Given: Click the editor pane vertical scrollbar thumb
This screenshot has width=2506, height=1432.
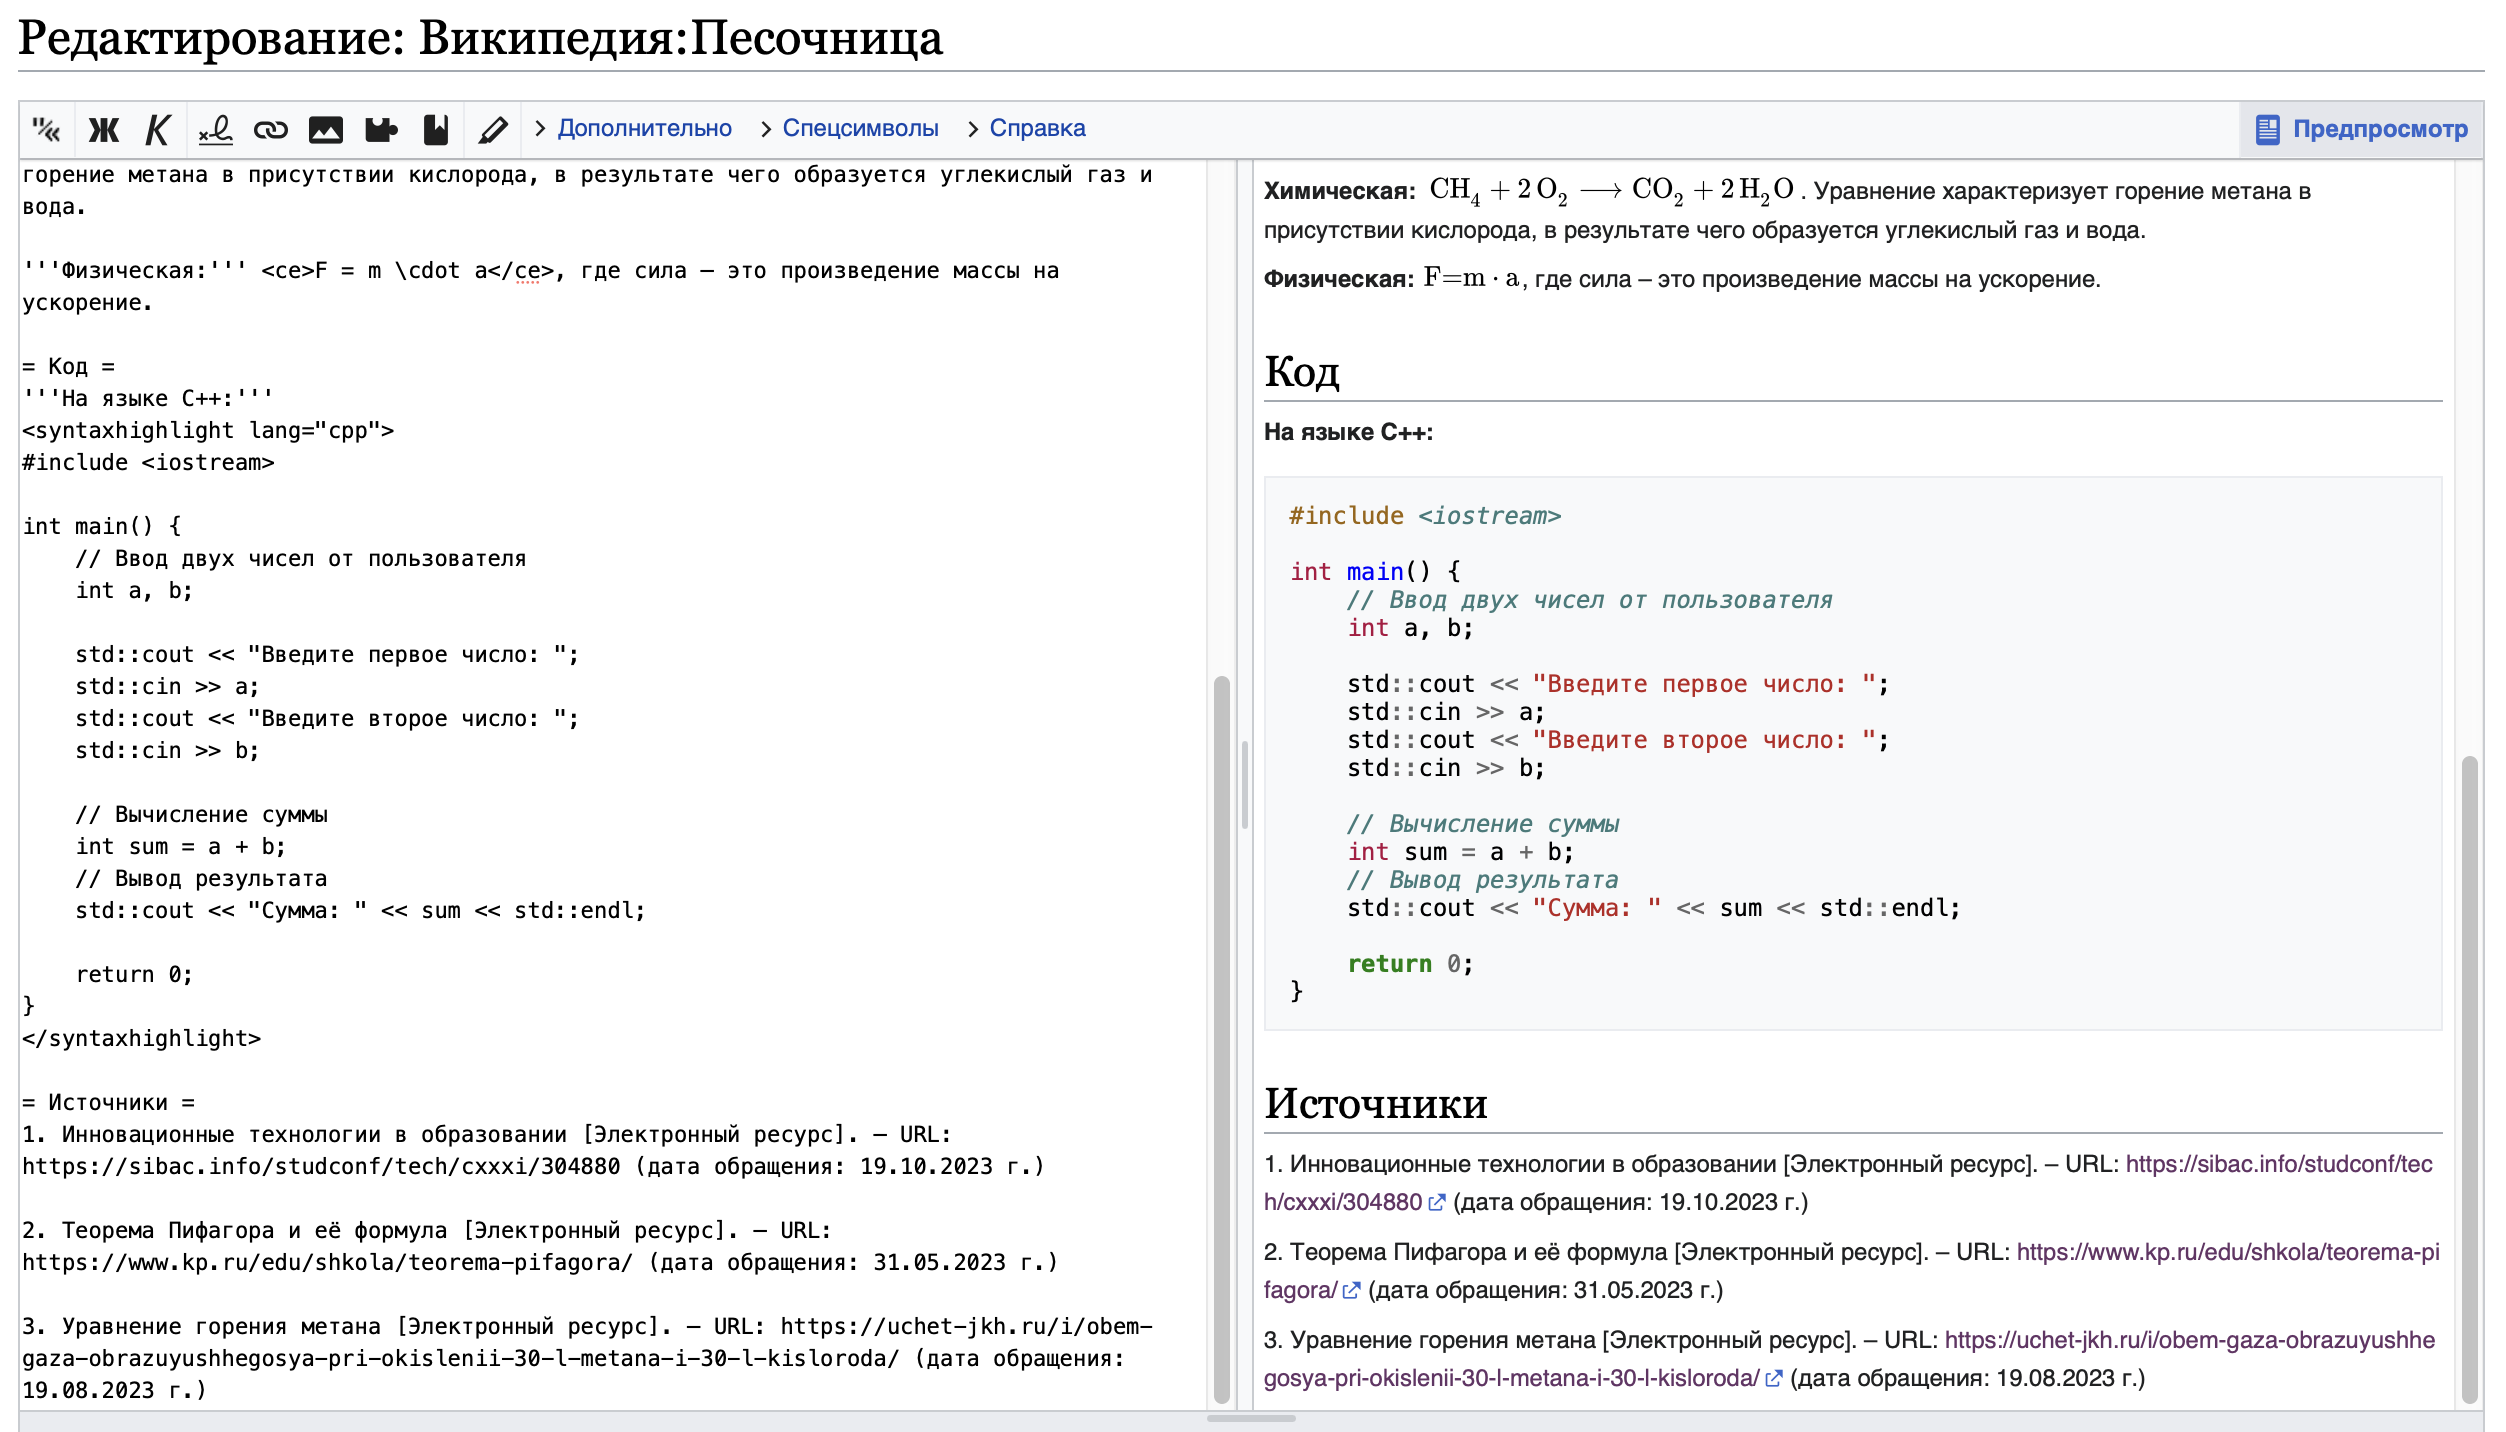Looking at the screenshot, I should pyautogui.click(x=1221, y=1040).
